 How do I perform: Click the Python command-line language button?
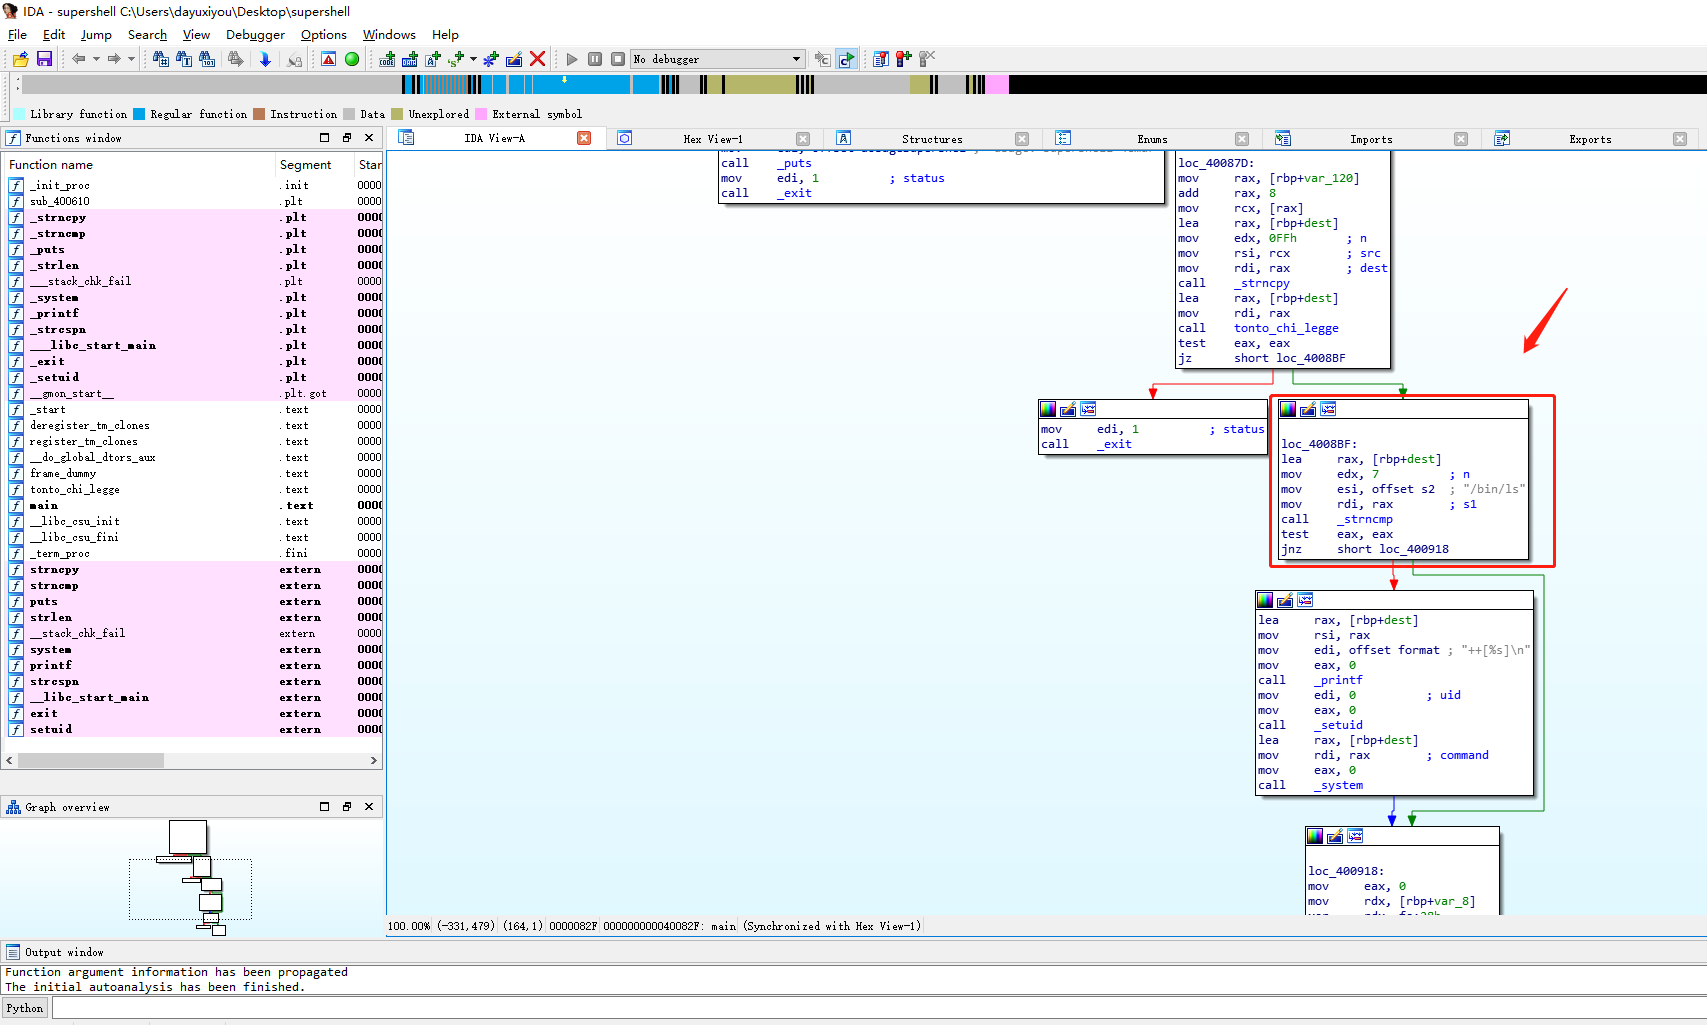[x=25, y=1008]
